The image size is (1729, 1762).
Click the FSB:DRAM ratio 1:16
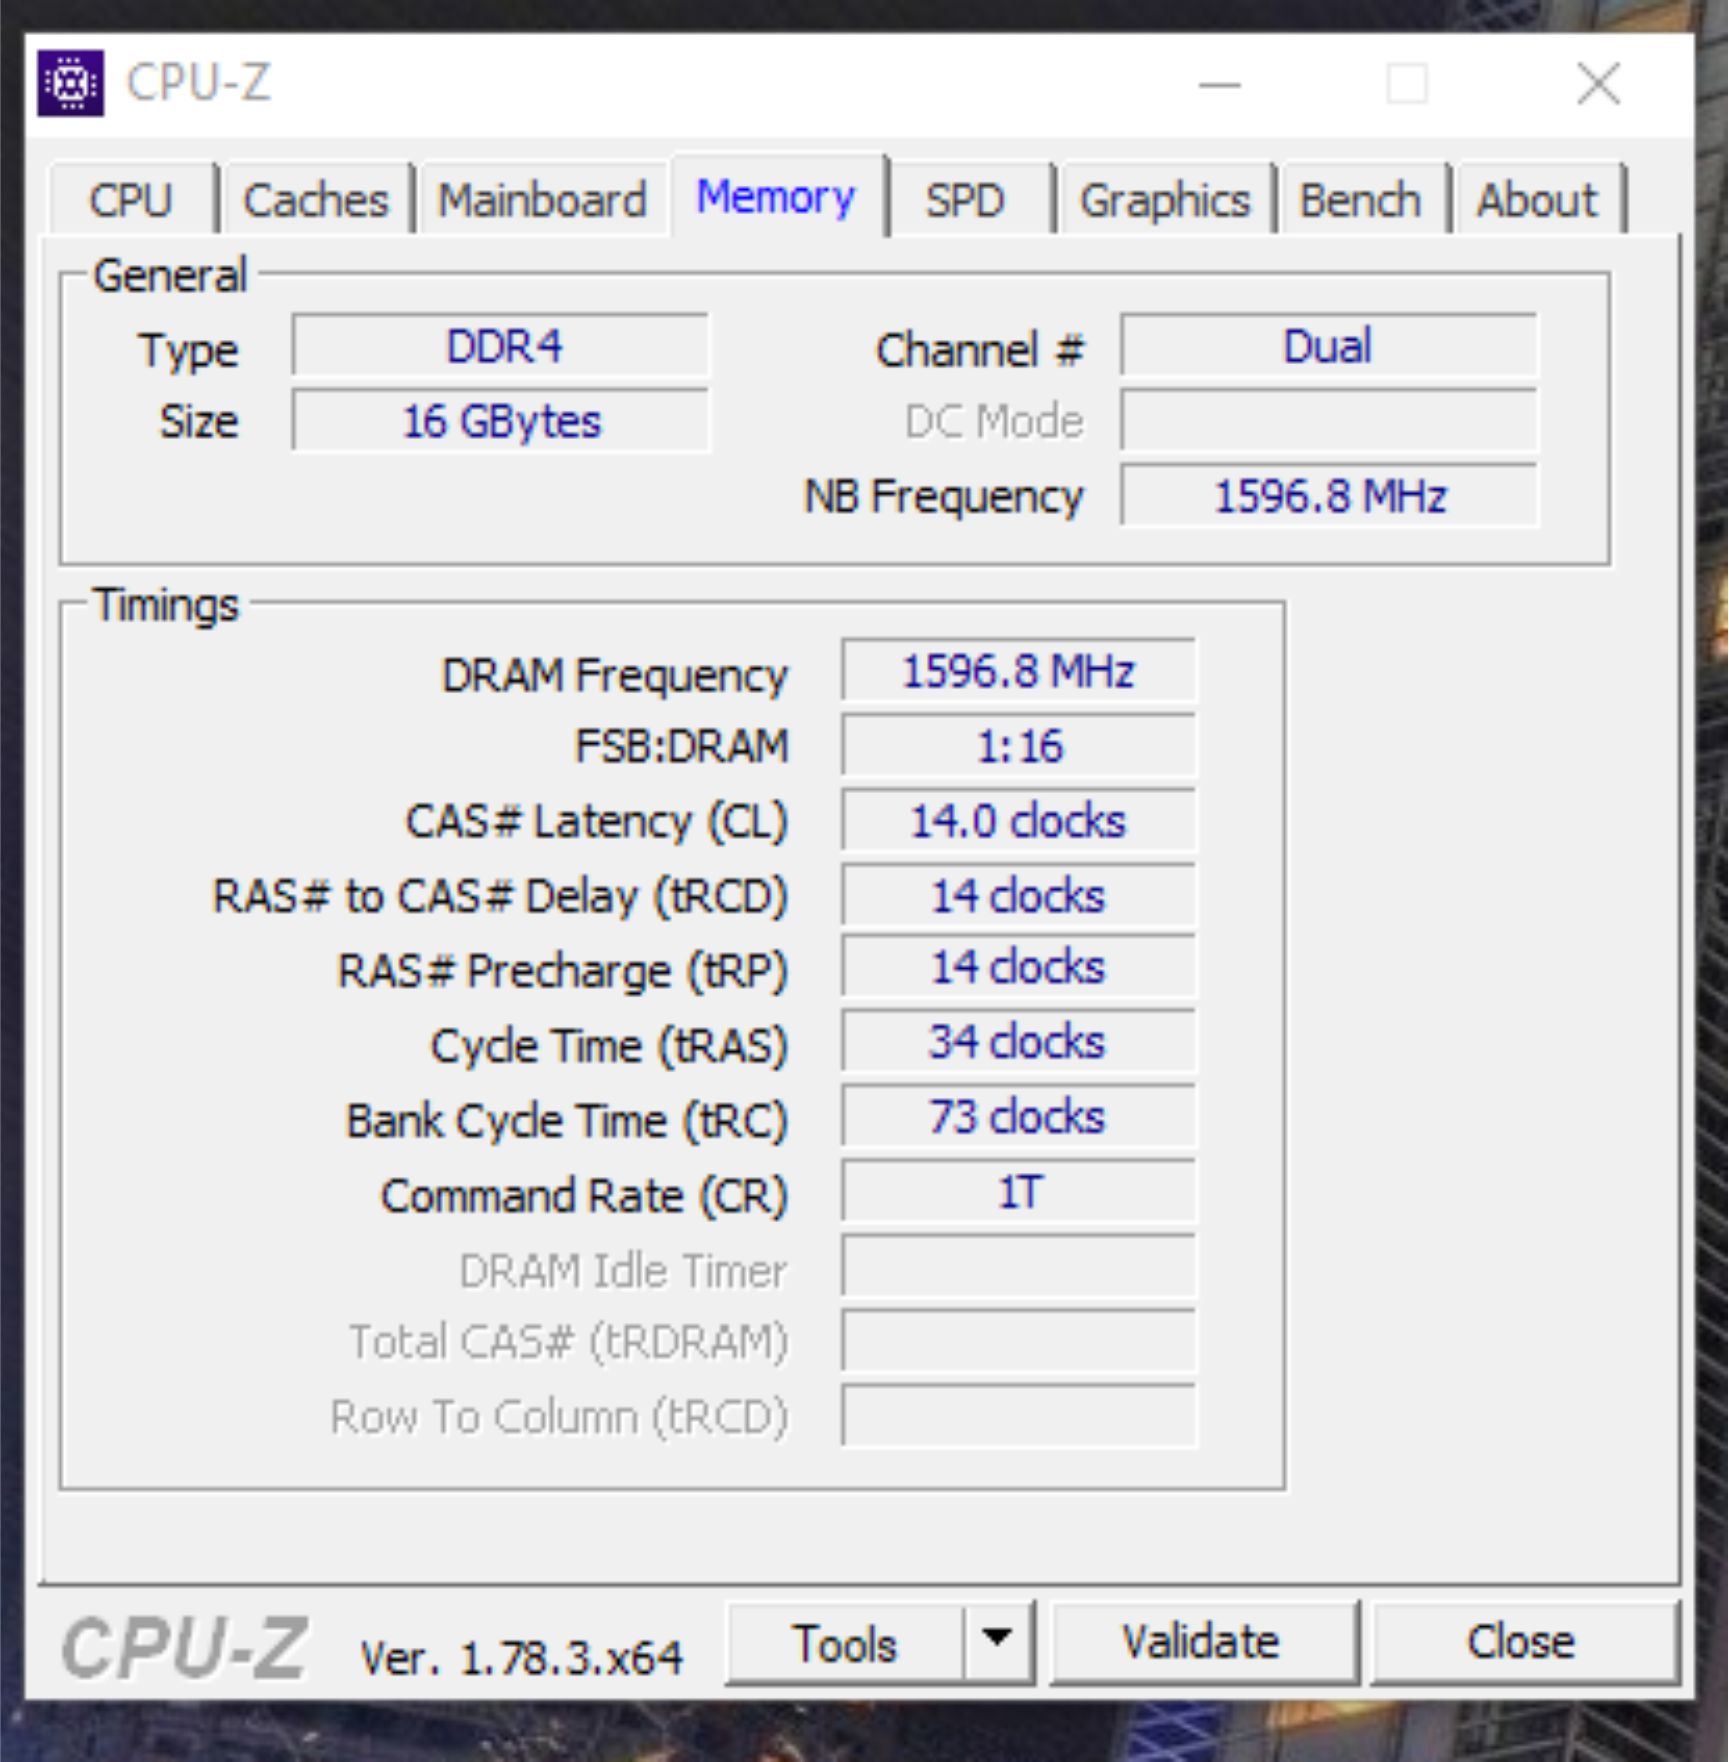[1018, 746]
